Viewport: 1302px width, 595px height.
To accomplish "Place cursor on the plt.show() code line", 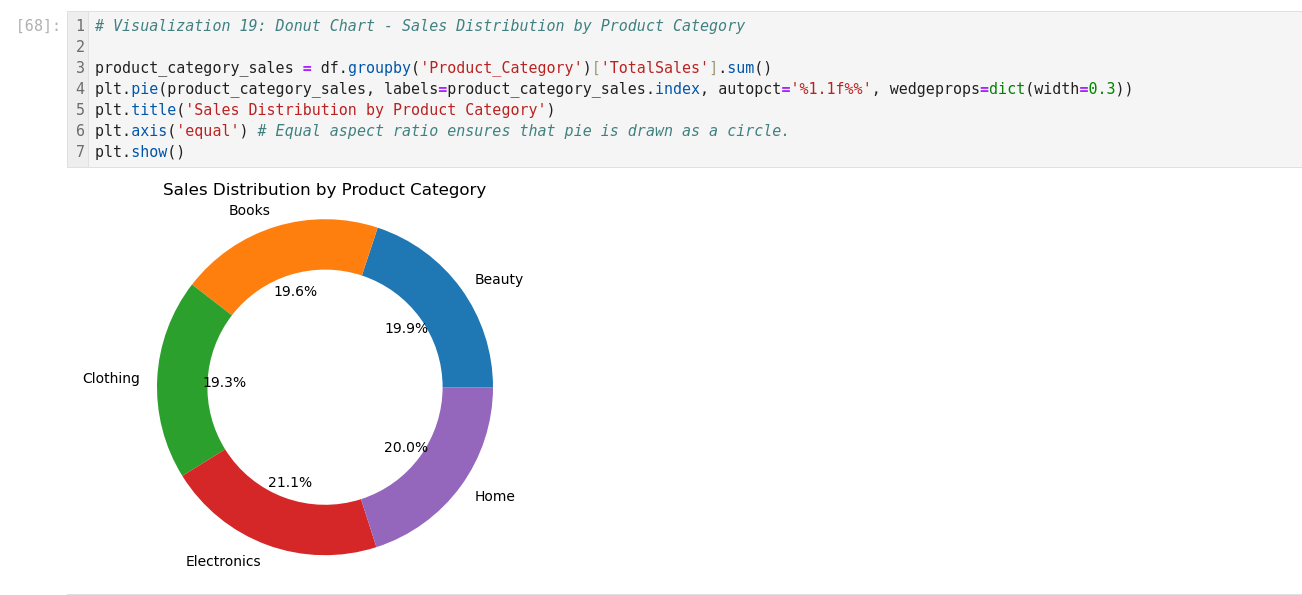I will 140,152.
